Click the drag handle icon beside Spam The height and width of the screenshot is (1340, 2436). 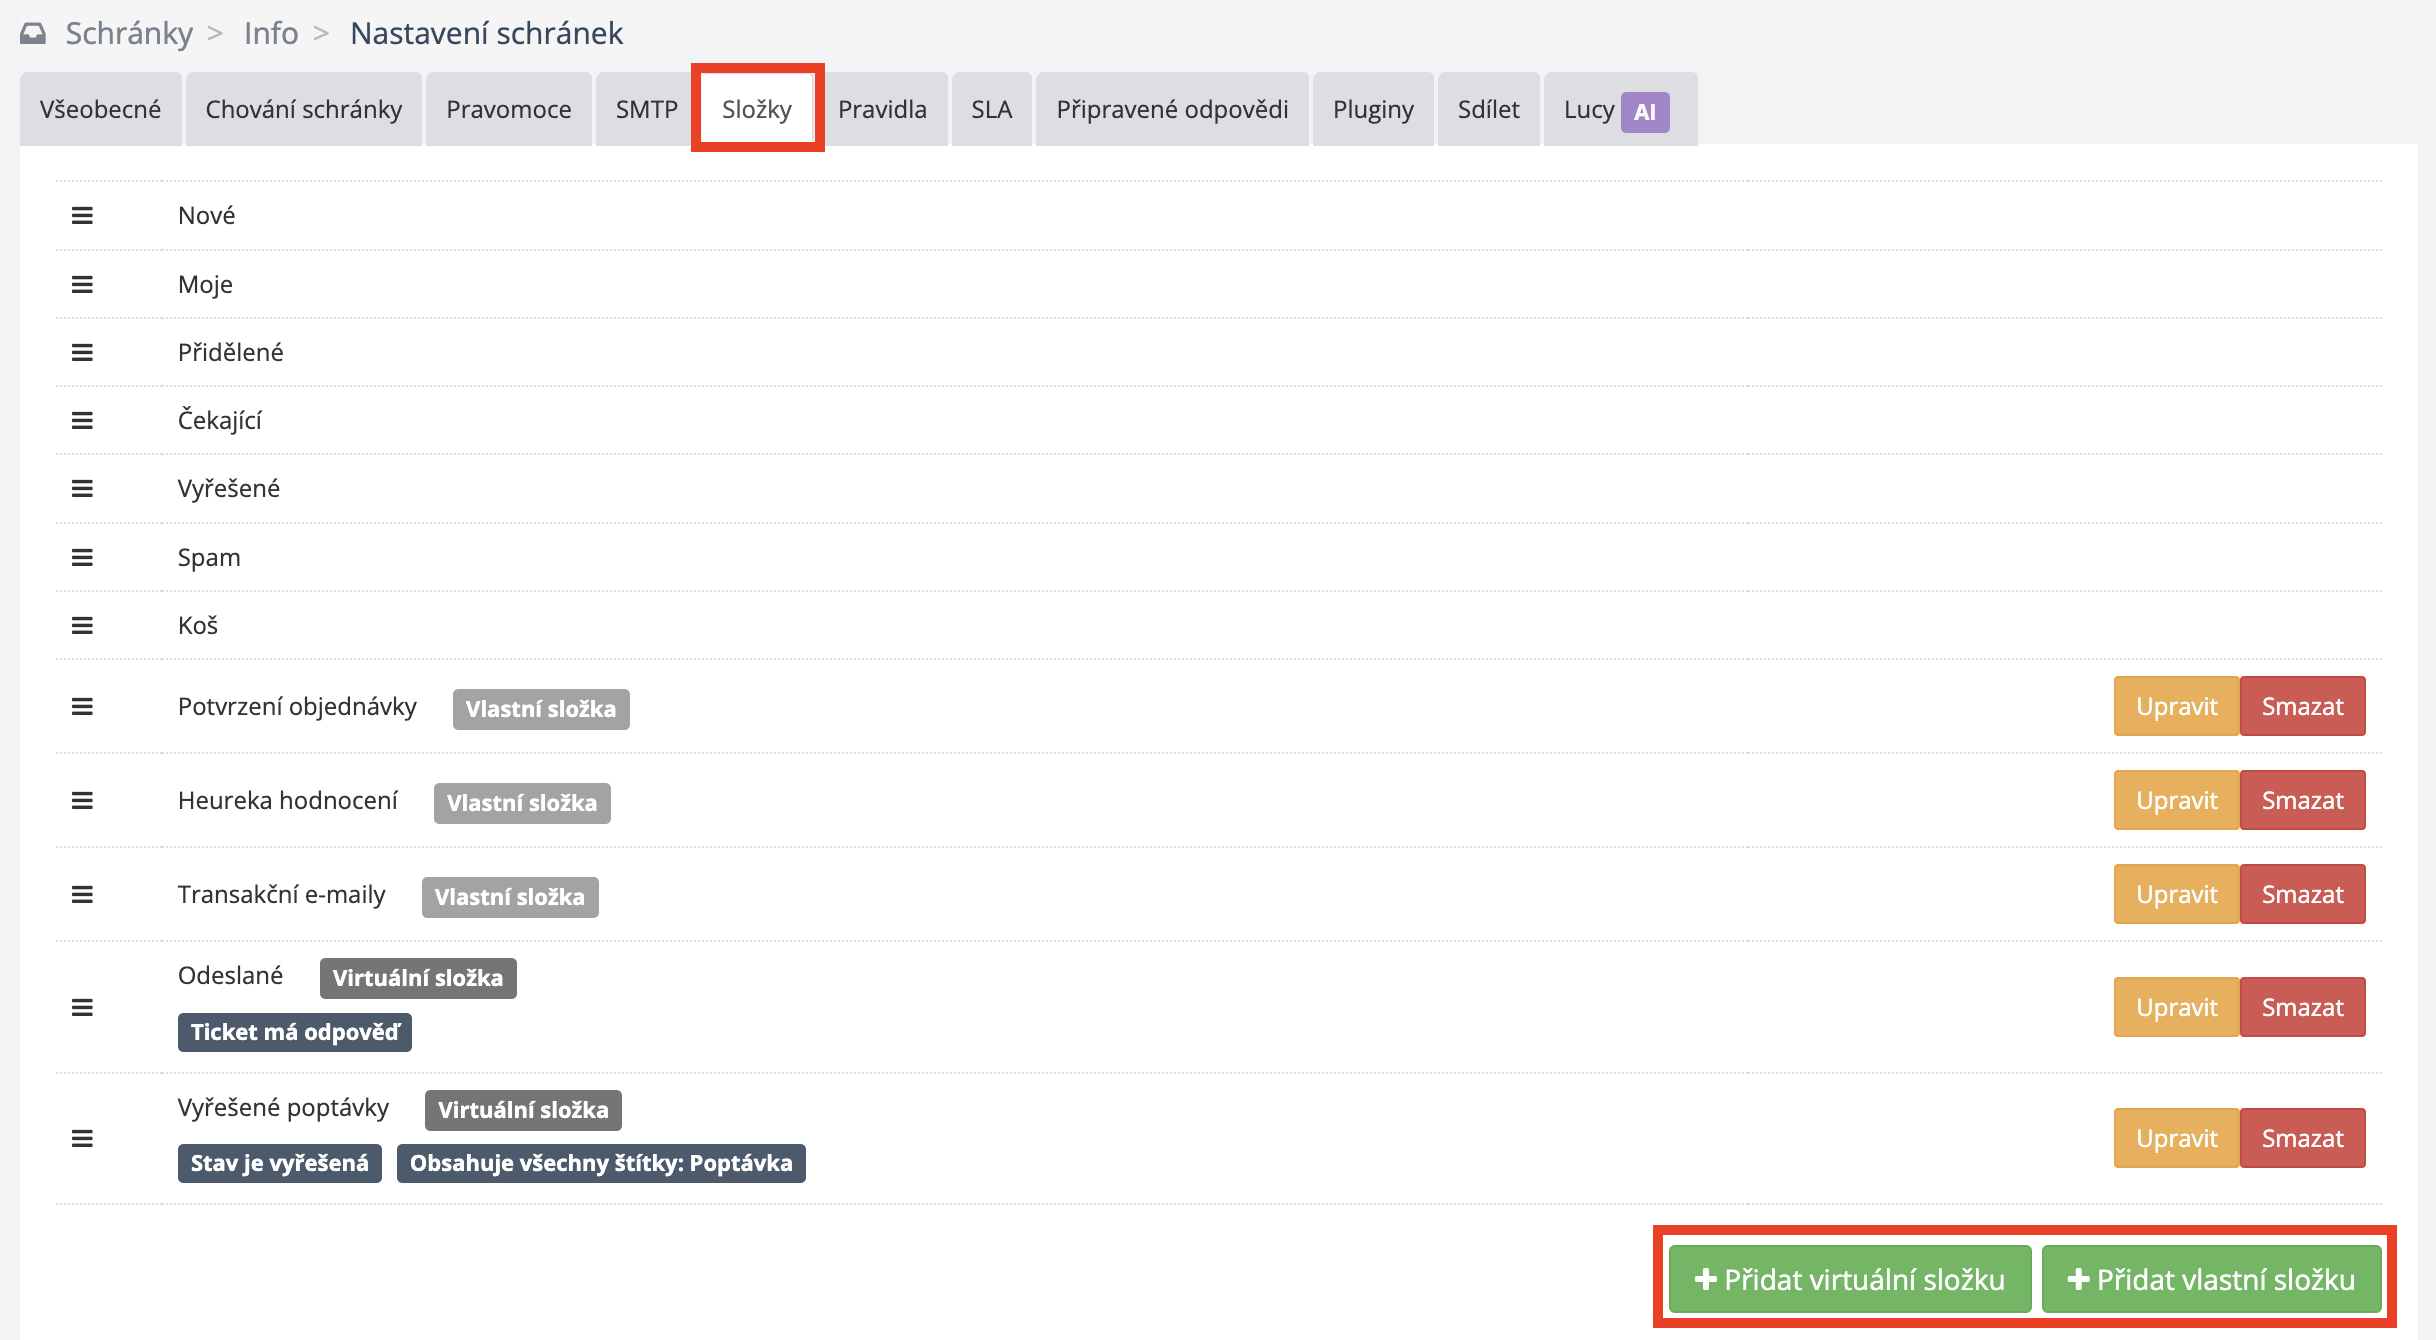pyautogui.click(x=82, y=557)
